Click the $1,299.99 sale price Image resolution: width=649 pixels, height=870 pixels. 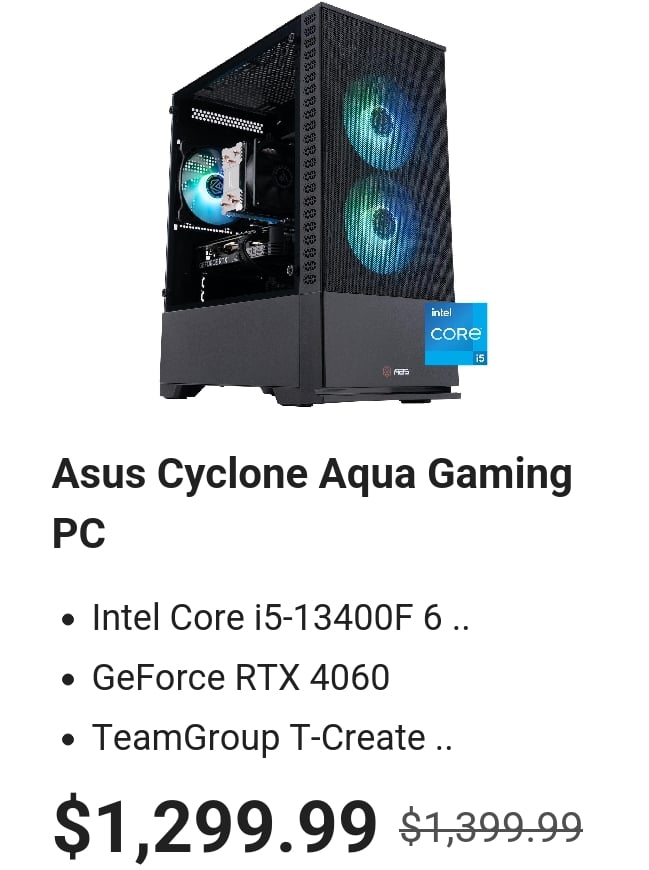pyautogui.click(x=215, y=828)
